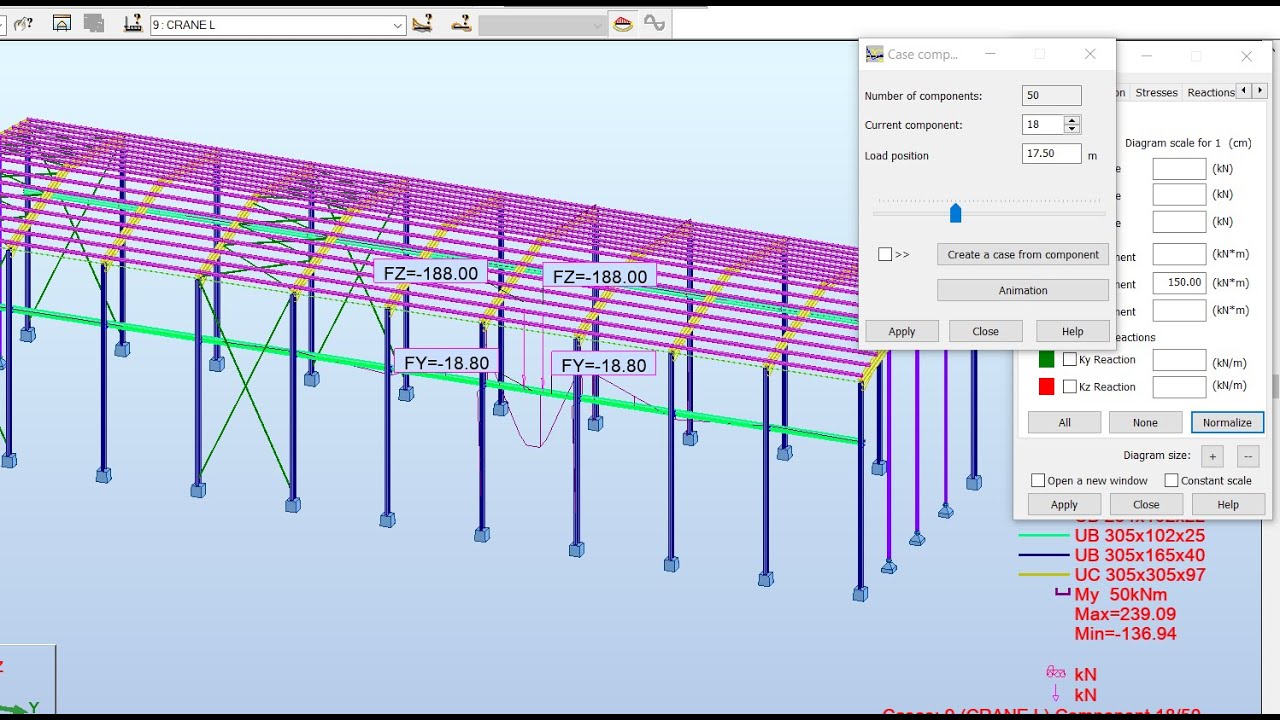1280x720 pixels.
Task: Toggle Open a new window checkbox
Action: pos(1038,481)
